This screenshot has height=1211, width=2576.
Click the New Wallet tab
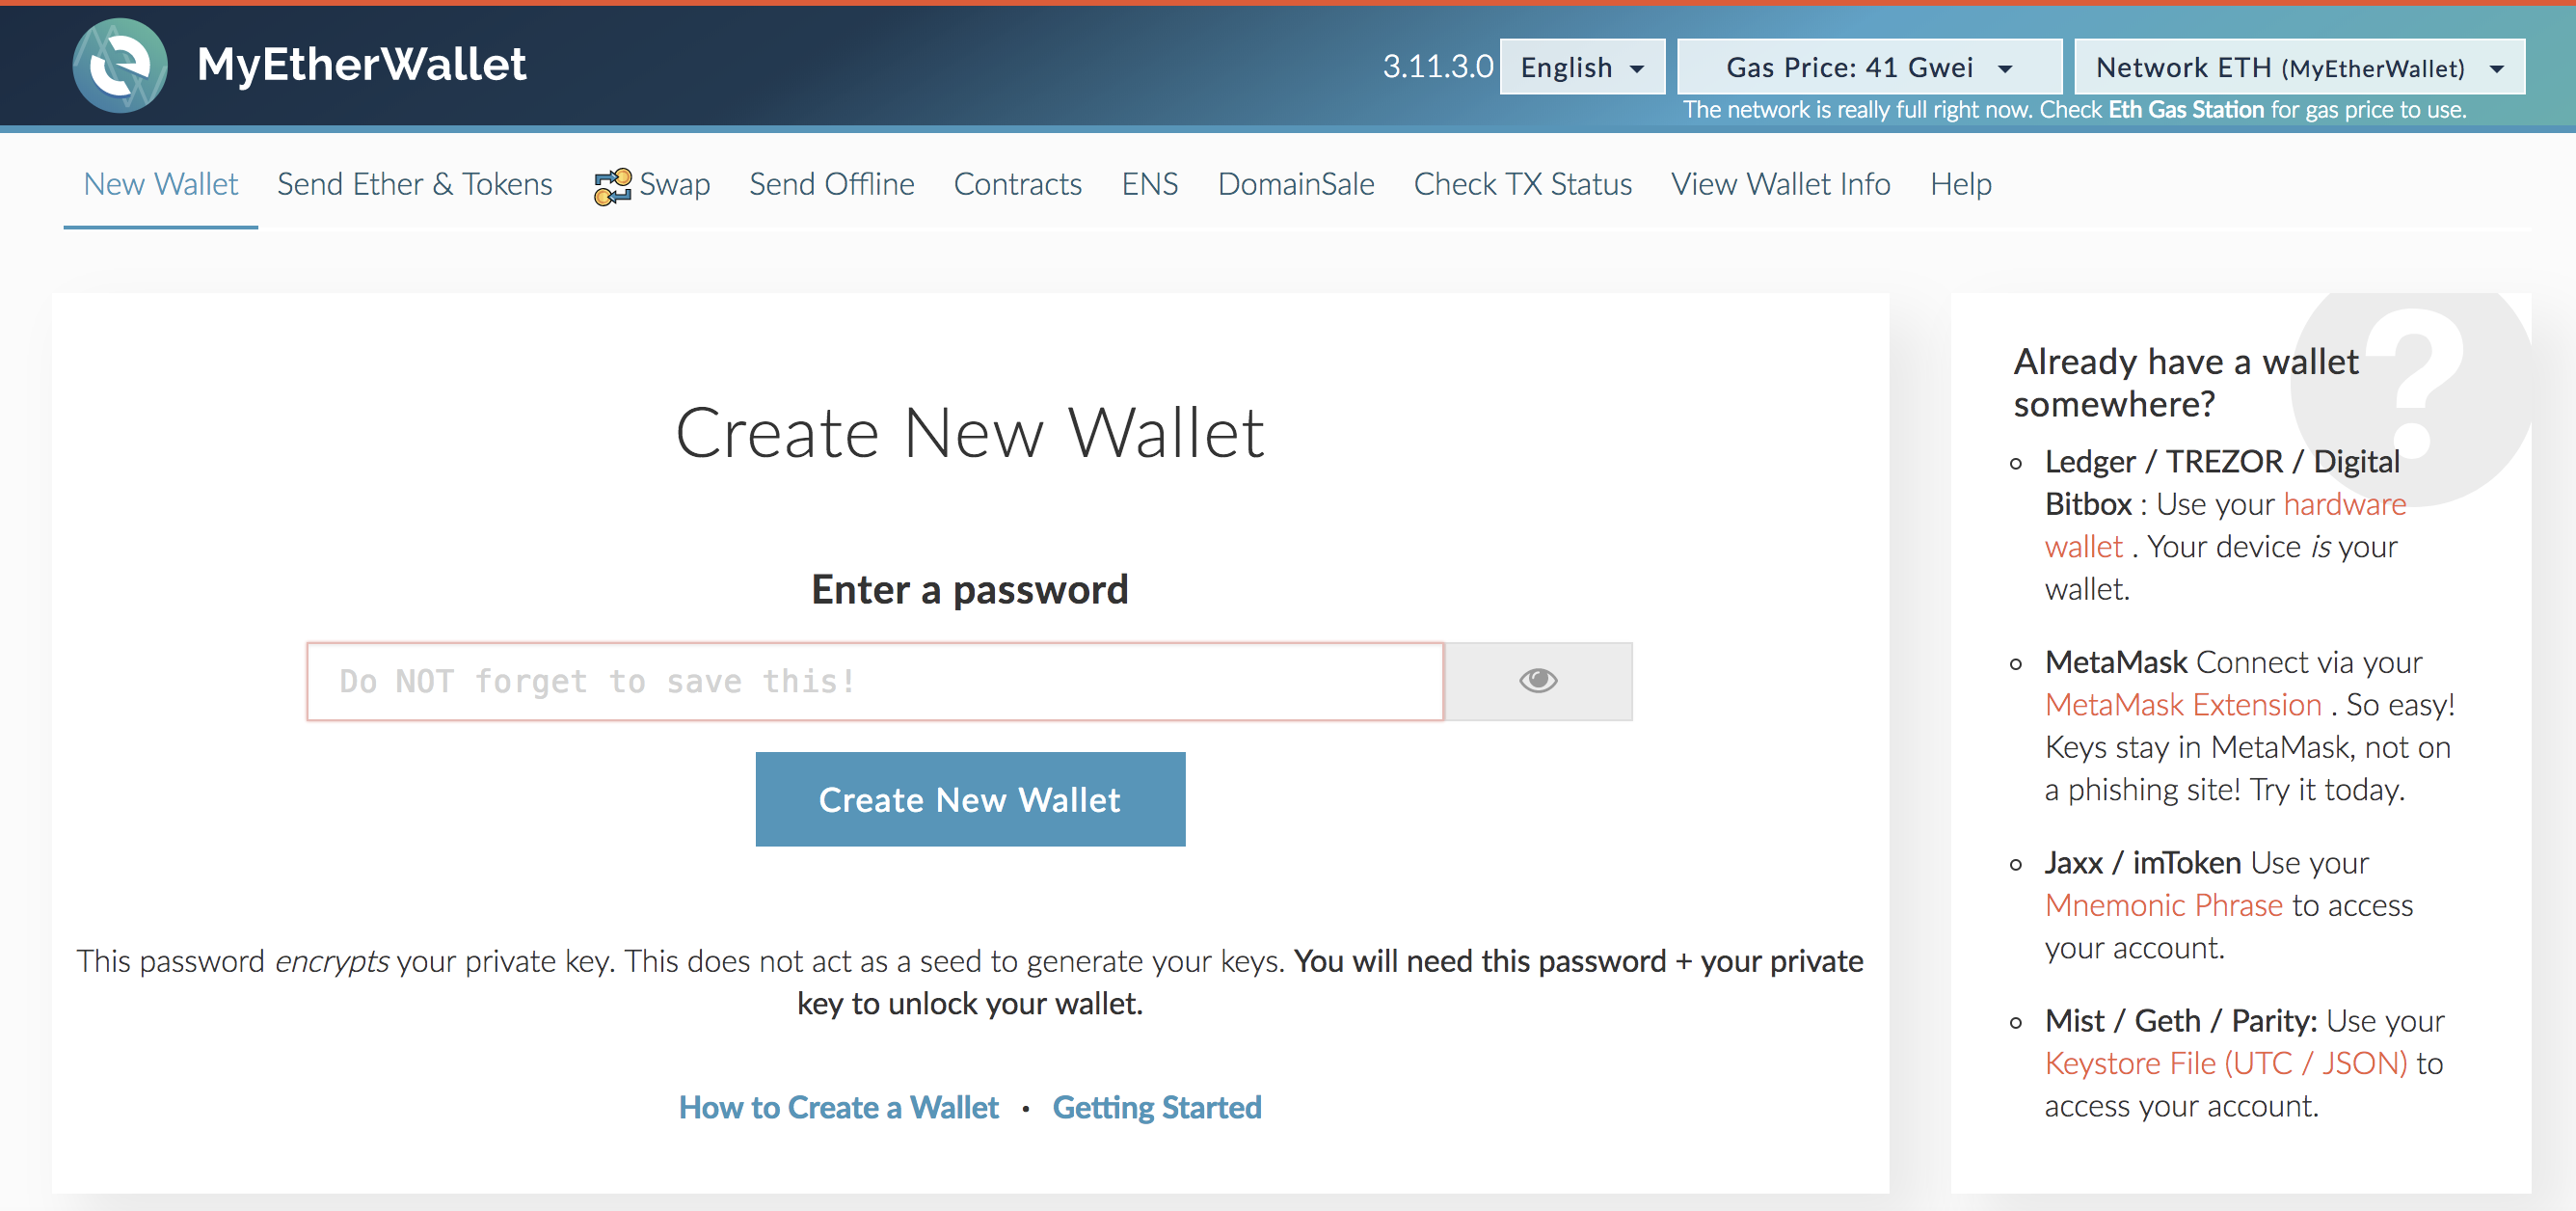point(159,184)
